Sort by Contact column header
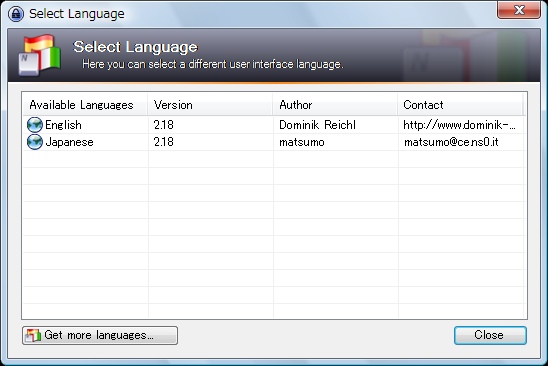Image resolution: width=548 pixels, height=366 pixels. pos(461,105)
